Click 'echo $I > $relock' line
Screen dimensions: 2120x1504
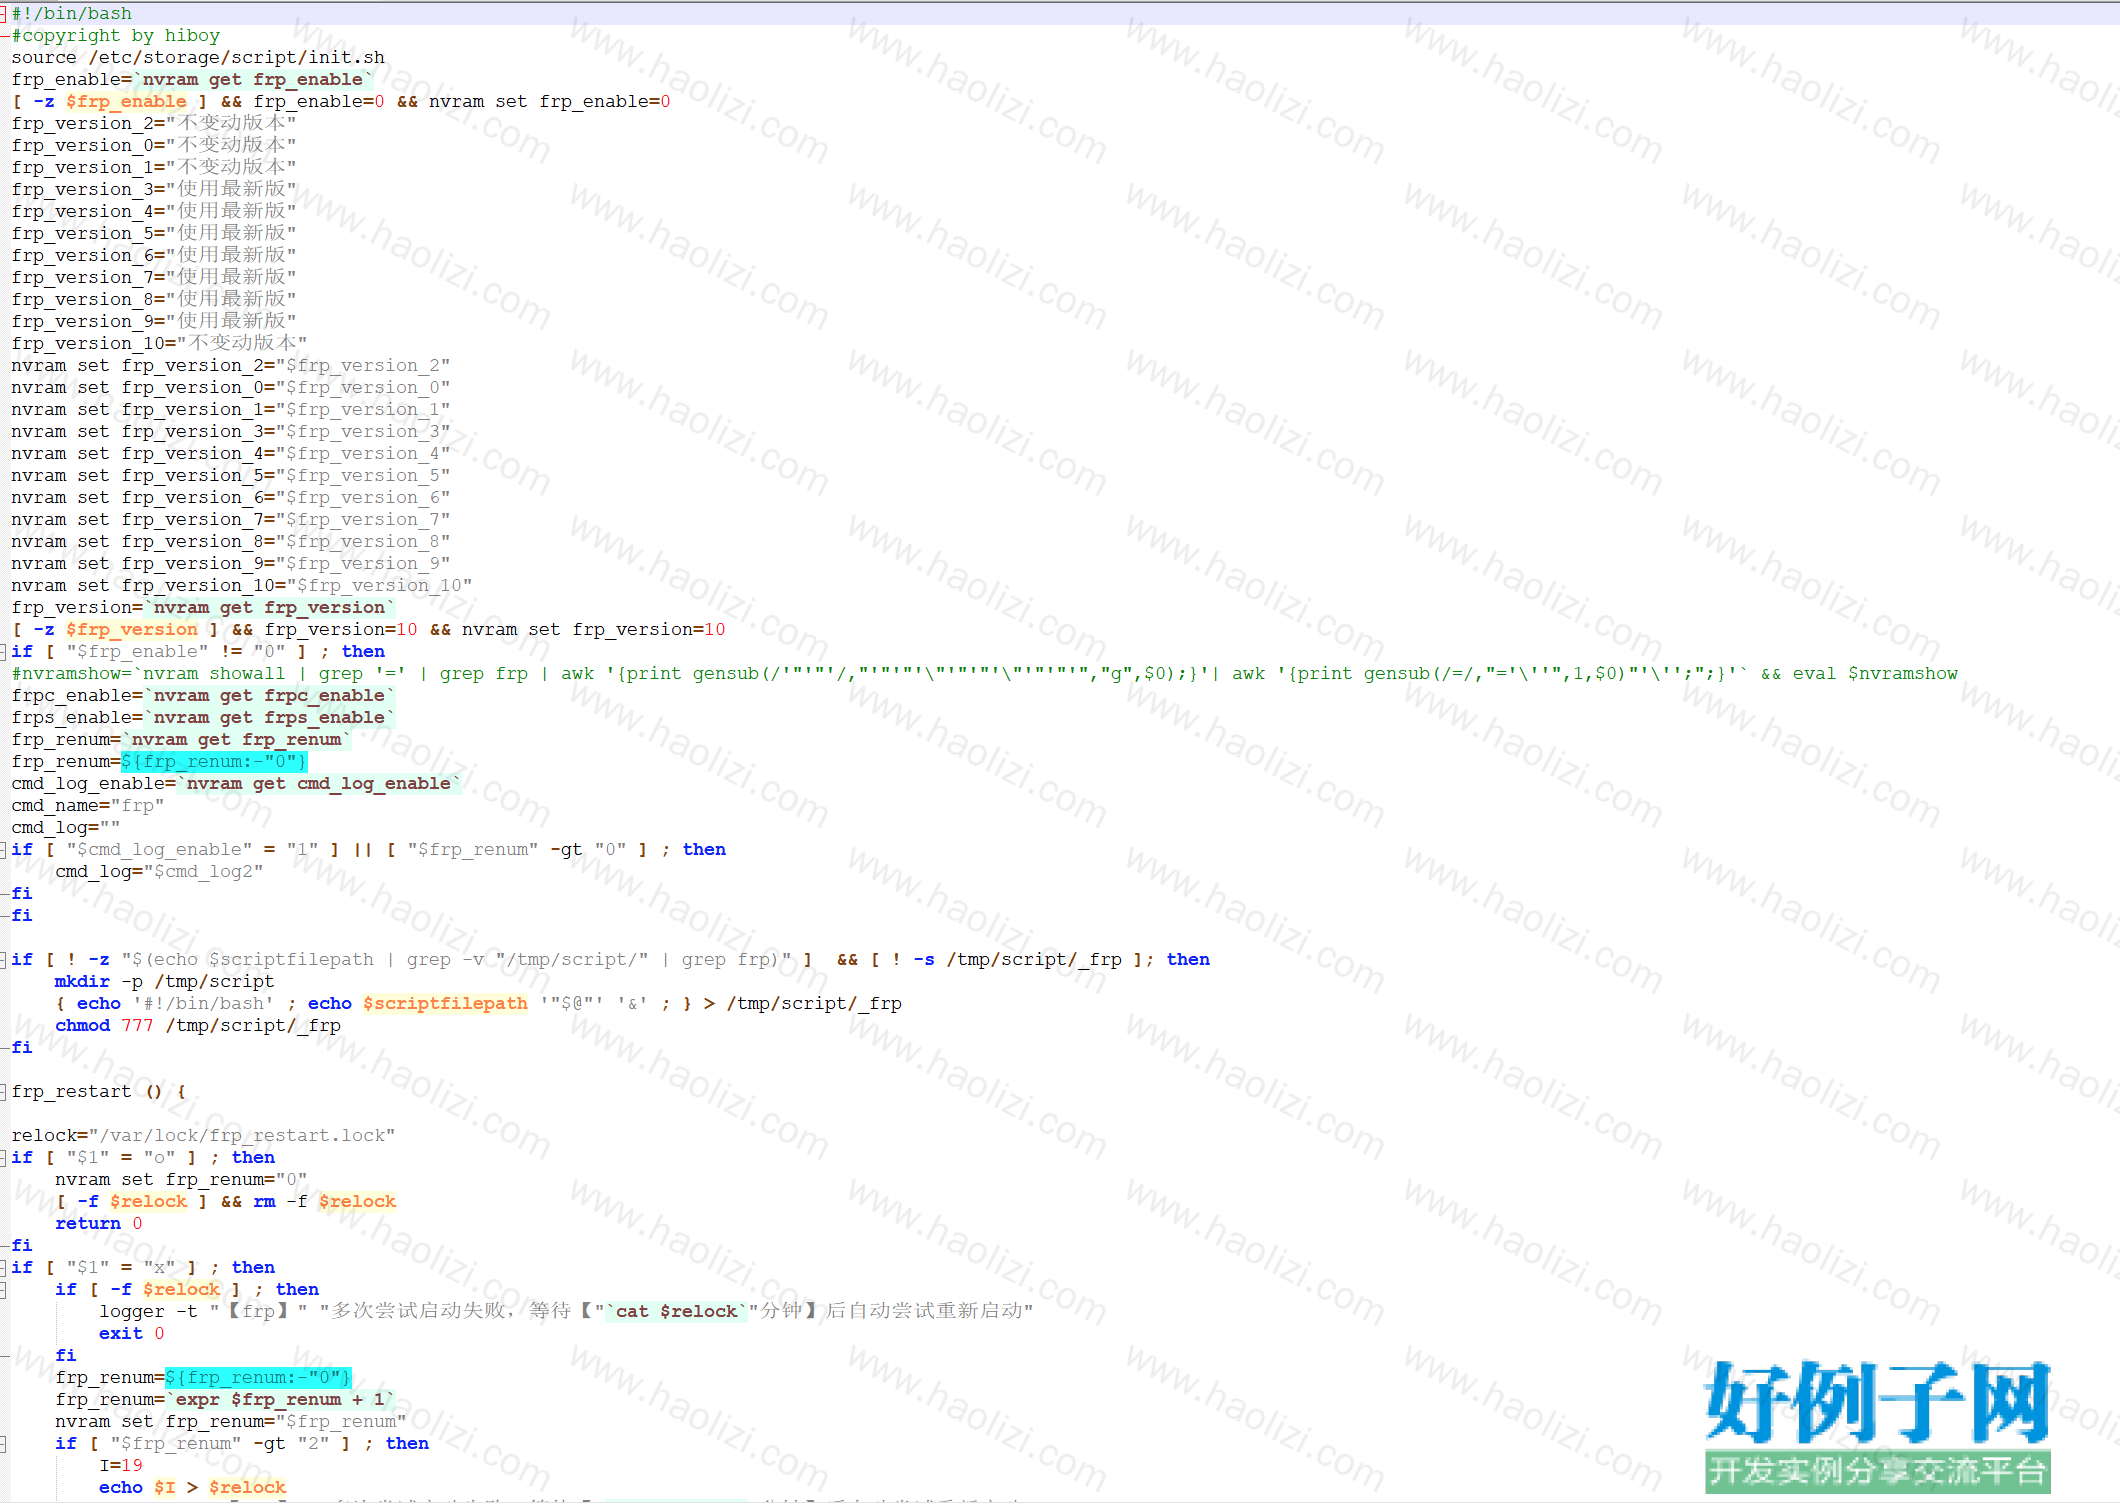(x=192, y=1487)
